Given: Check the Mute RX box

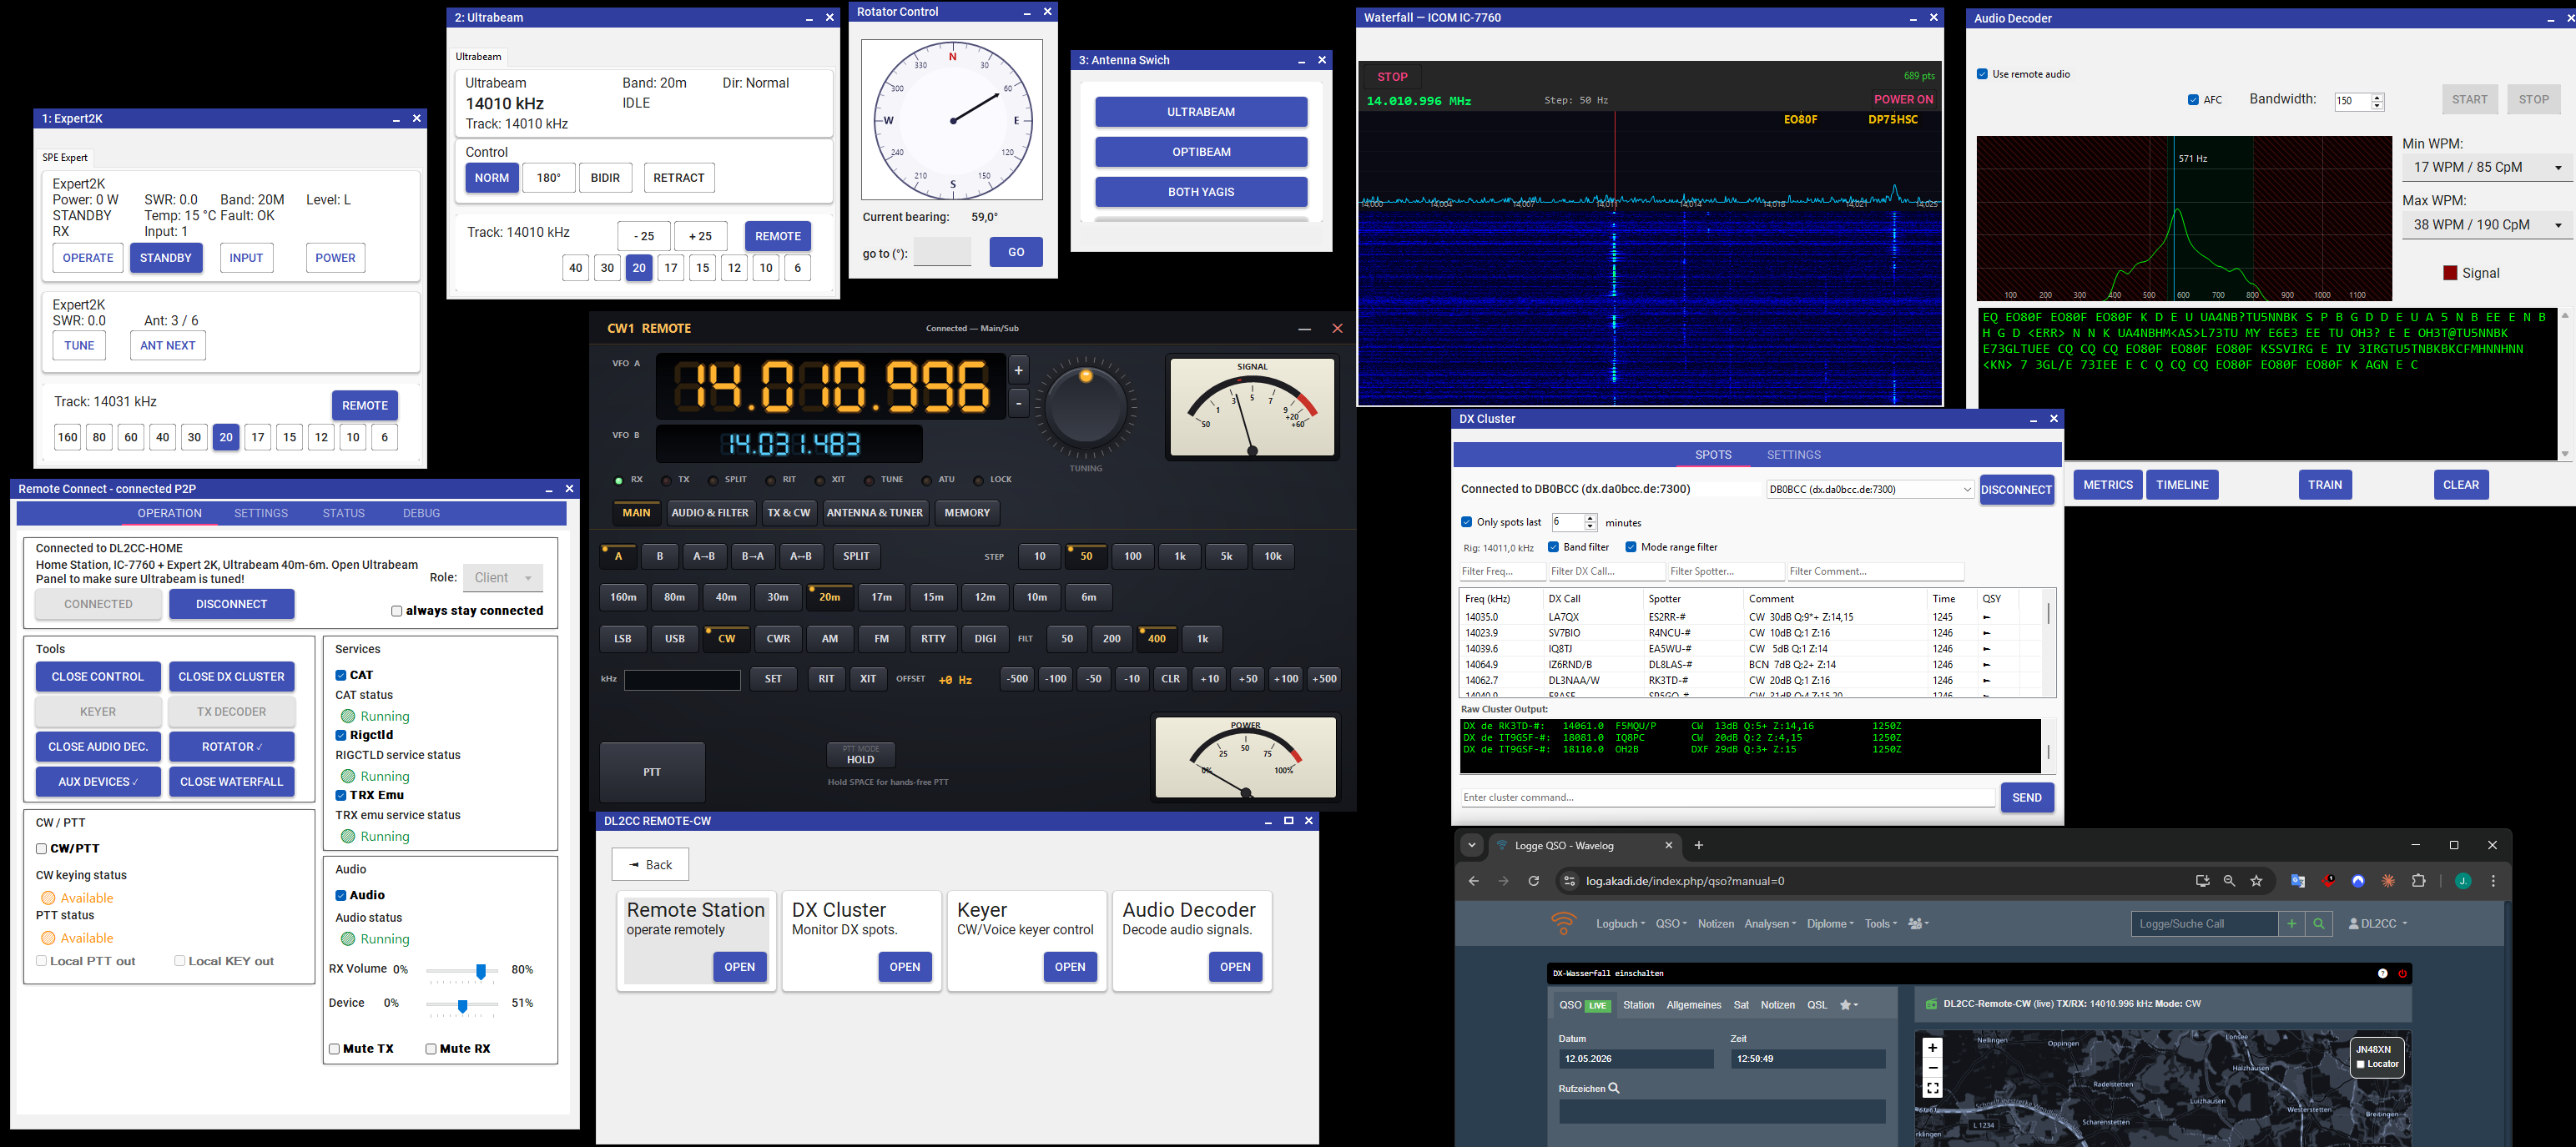Looking at the screenshot, I should coord(431,1049).
